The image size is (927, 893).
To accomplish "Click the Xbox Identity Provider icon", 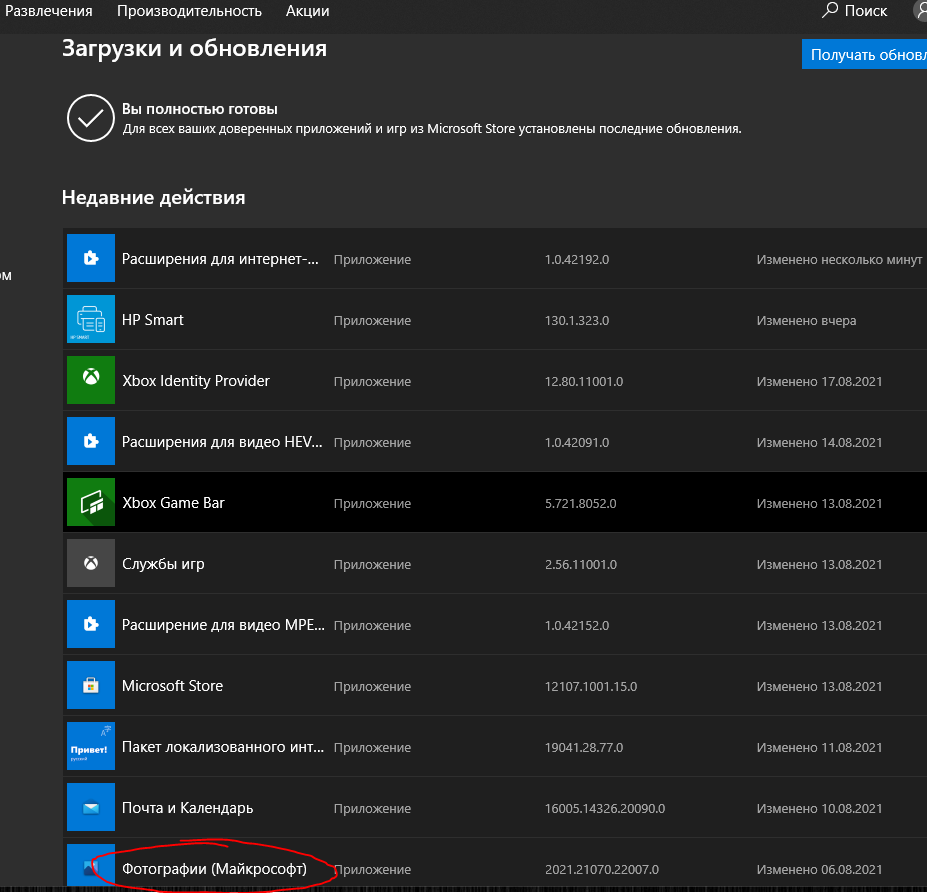I will (x=91, y=381).
